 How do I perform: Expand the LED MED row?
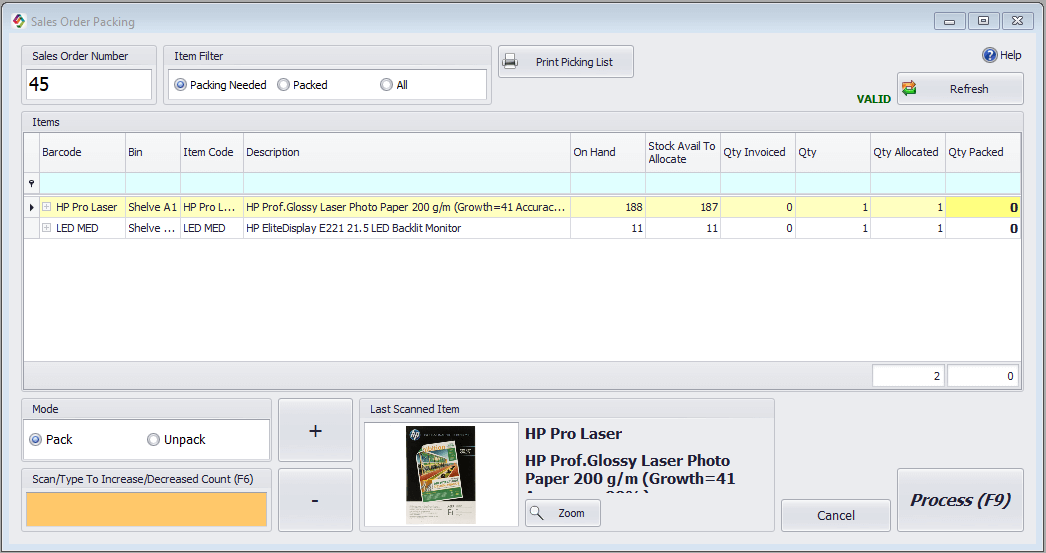click(47, 227)
